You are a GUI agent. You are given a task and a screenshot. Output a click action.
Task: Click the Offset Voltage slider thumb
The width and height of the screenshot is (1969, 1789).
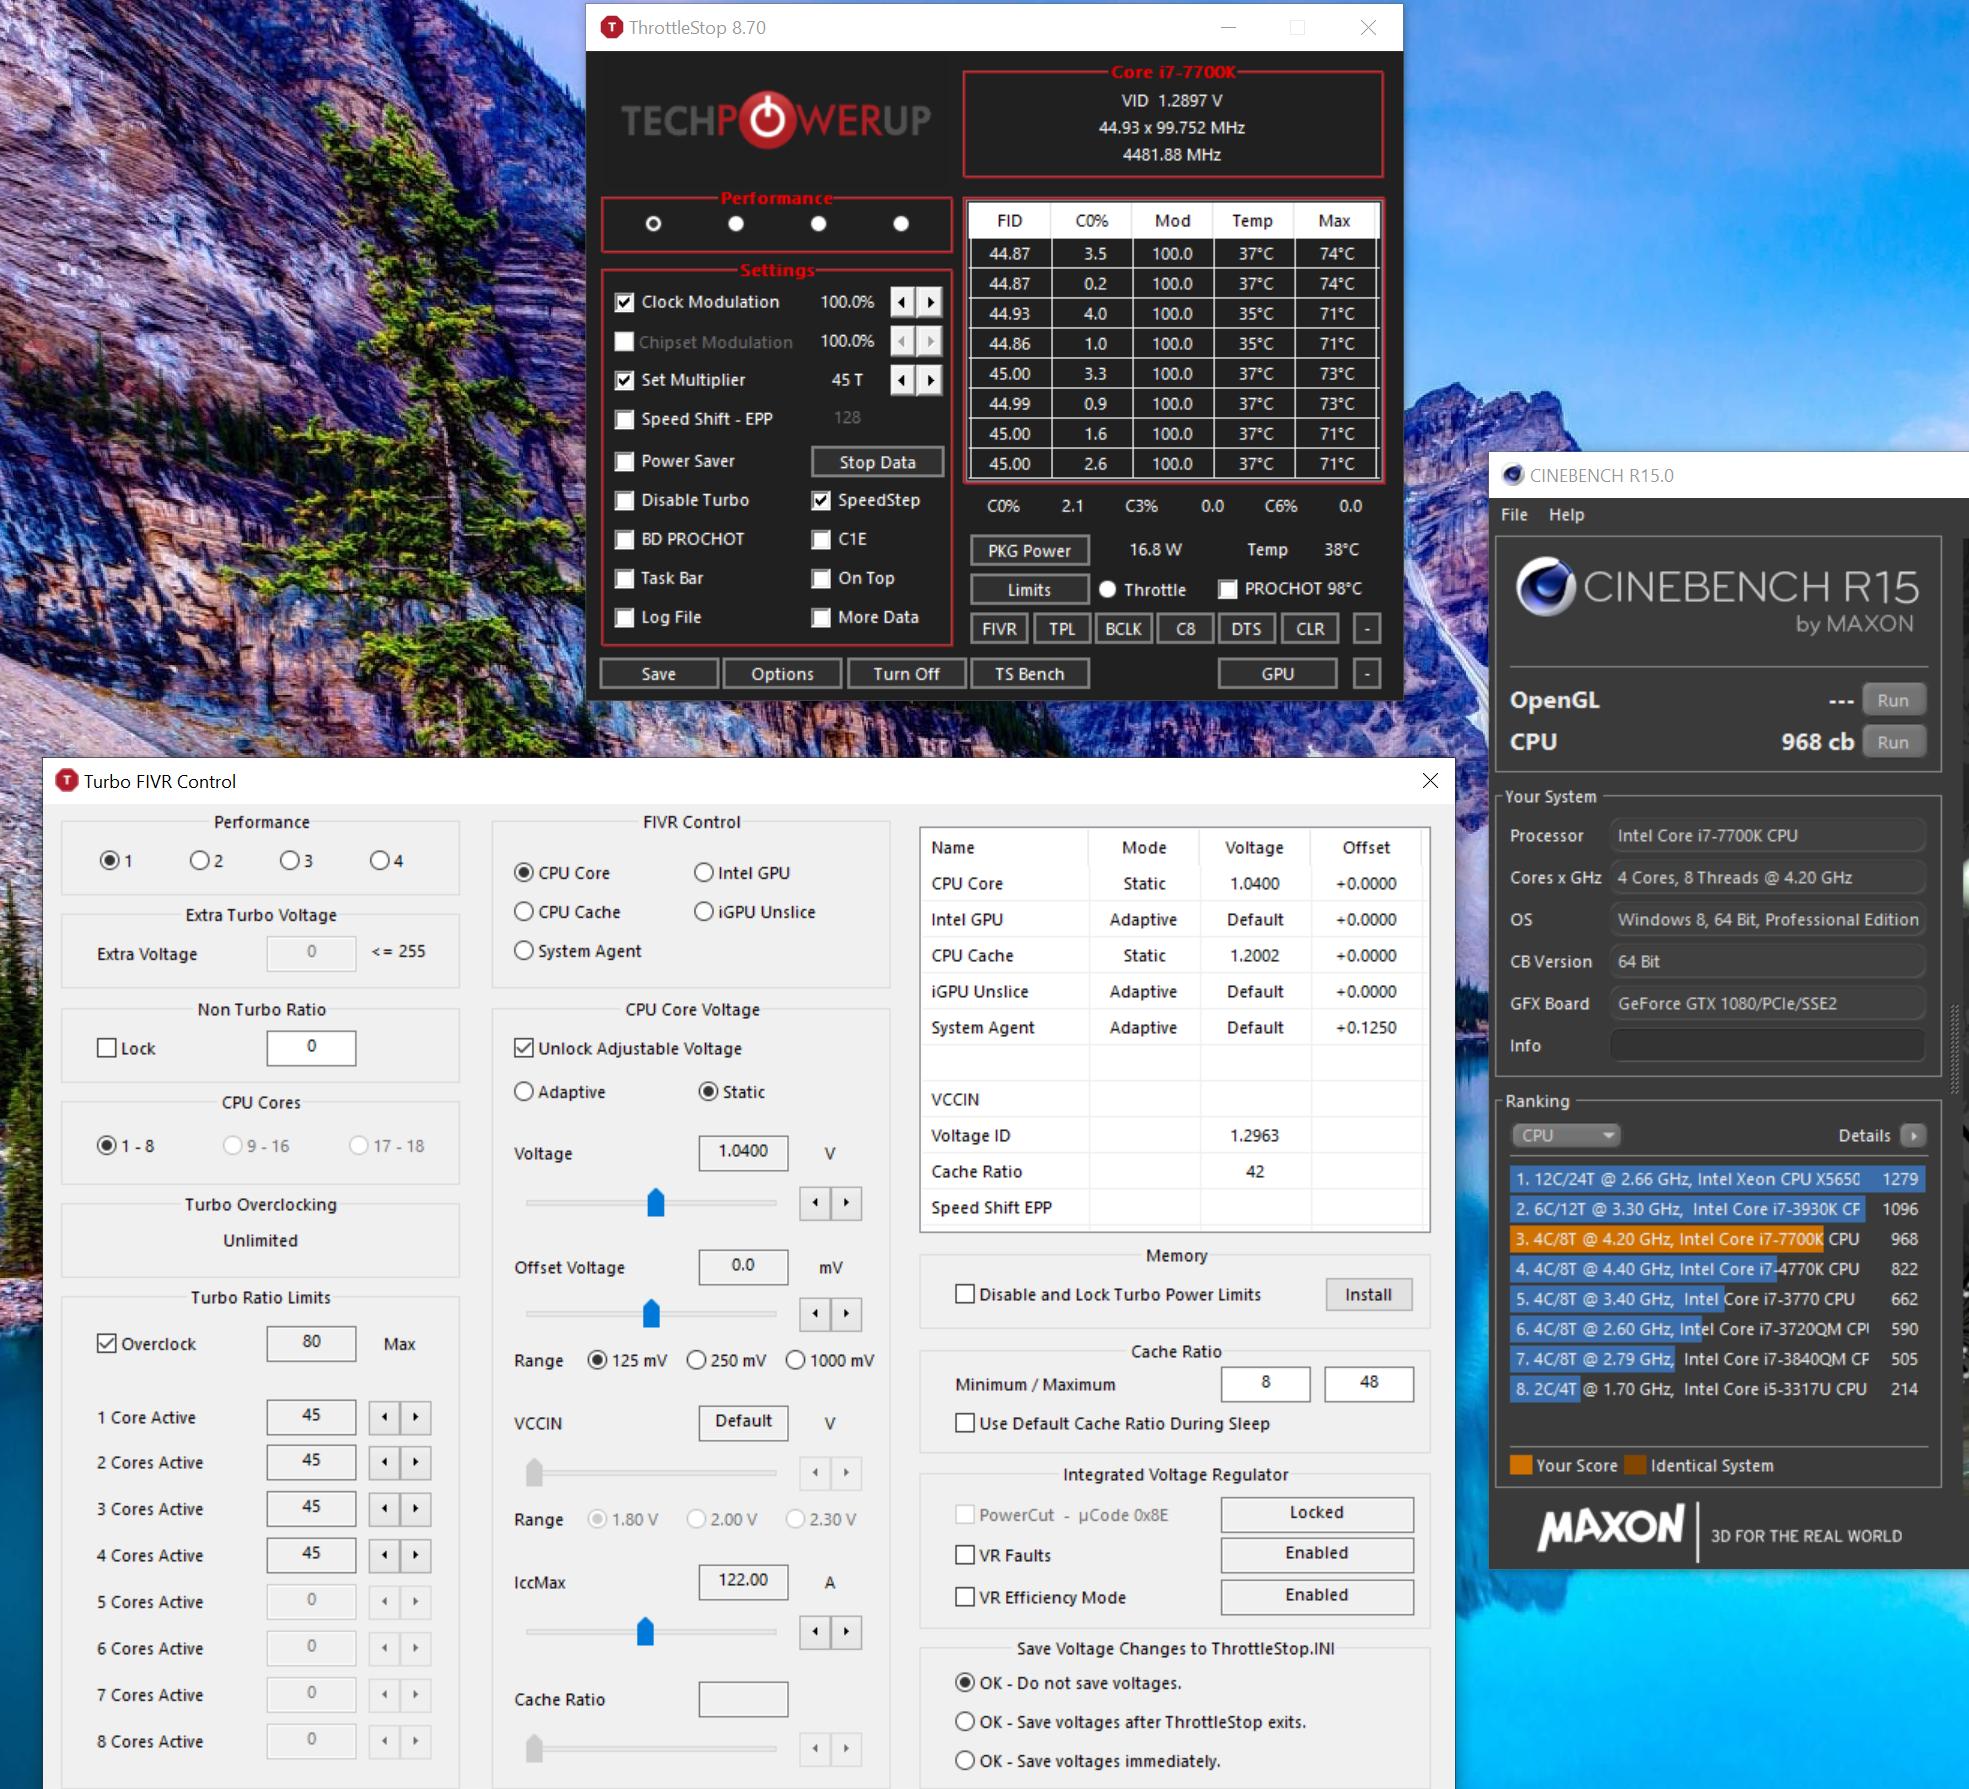point(651,1313)
